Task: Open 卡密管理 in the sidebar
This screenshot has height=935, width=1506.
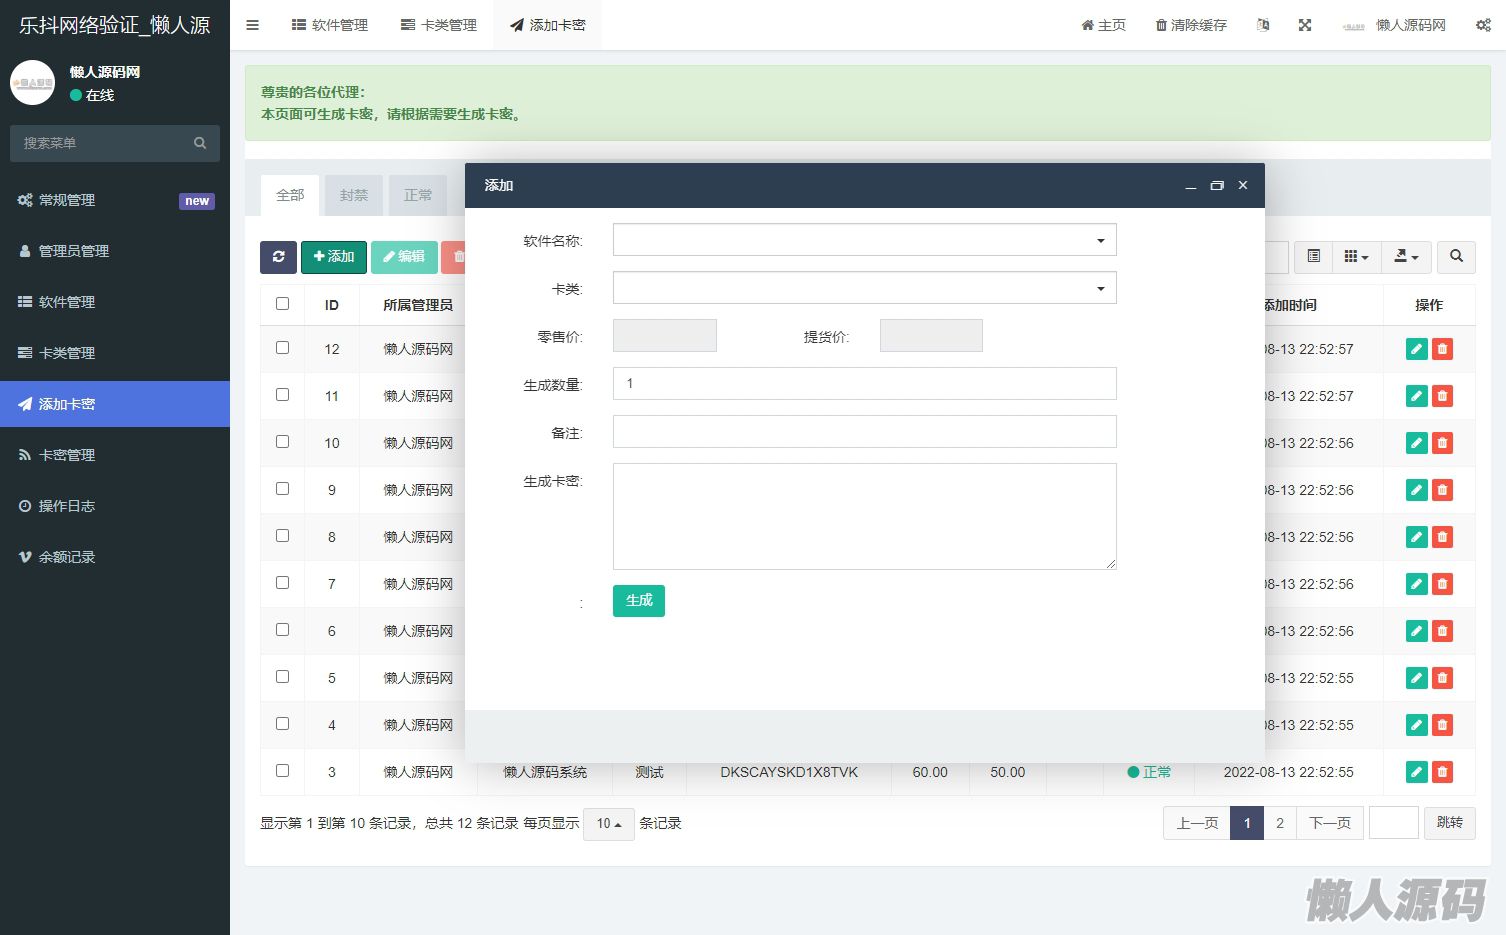Action: tap(67, 455)
